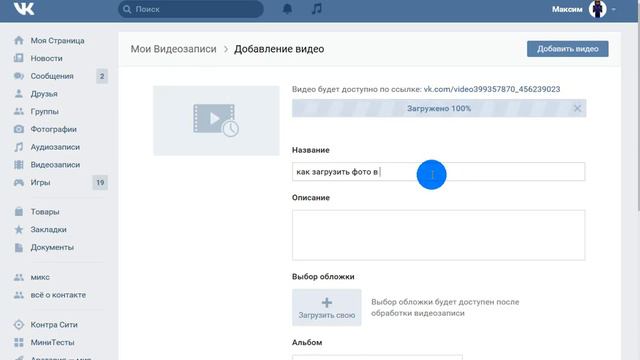
Task: Click the target icon beside Контра Сити
Action: point(19,324)
